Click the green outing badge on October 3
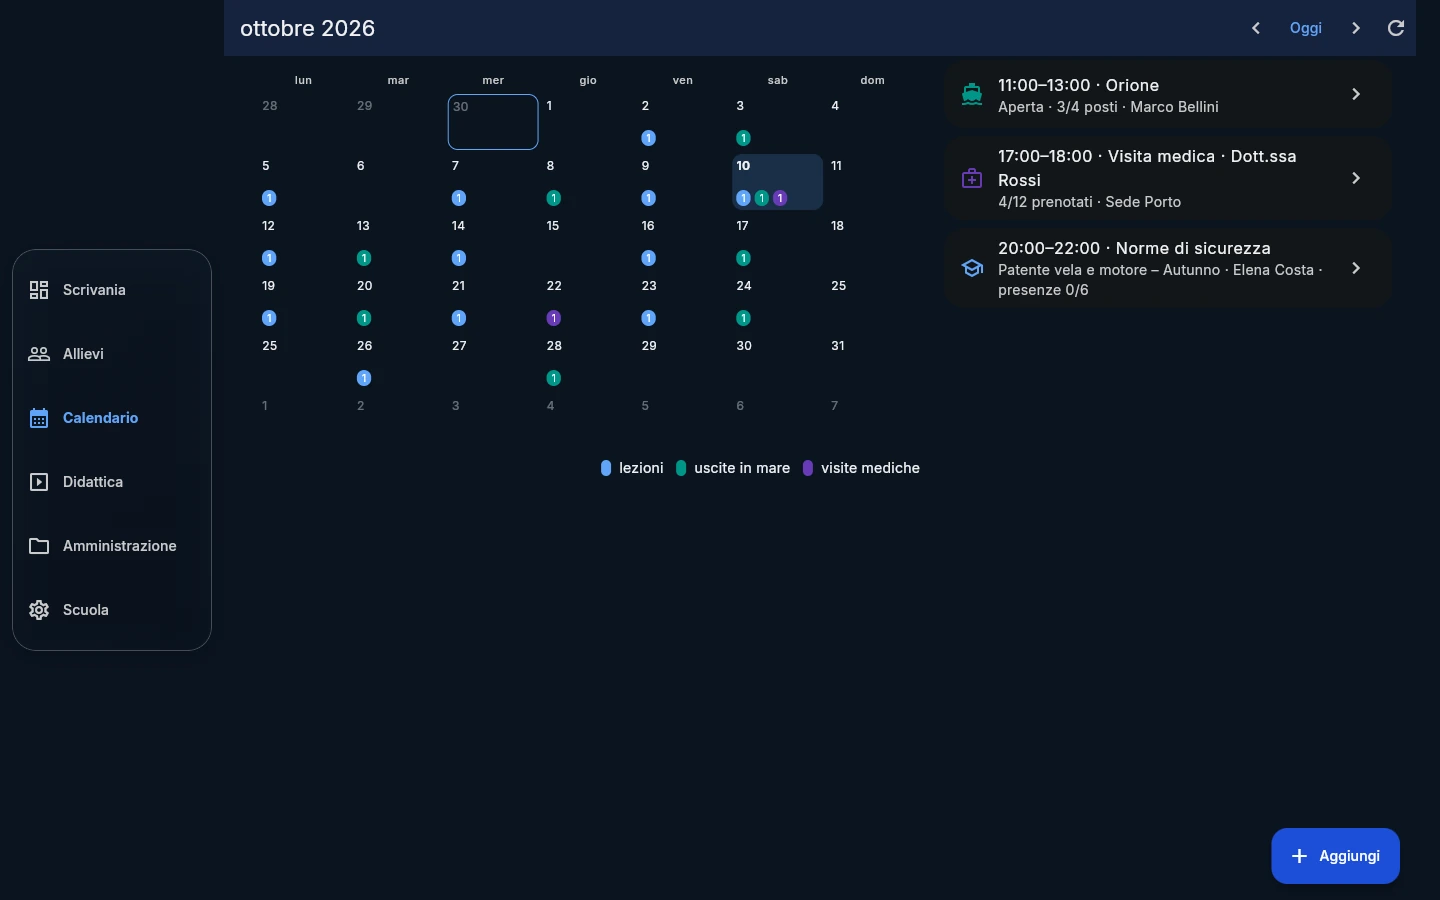 pos(743,138)
